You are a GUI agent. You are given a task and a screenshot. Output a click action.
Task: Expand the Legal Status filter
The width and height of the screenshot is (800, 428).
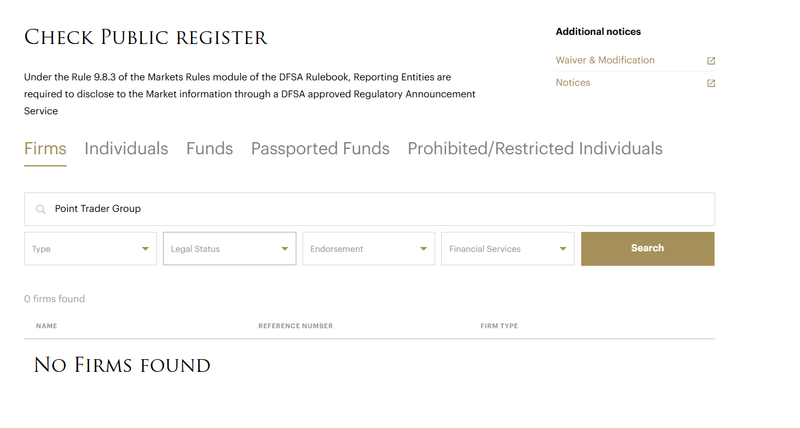point(230,249)
